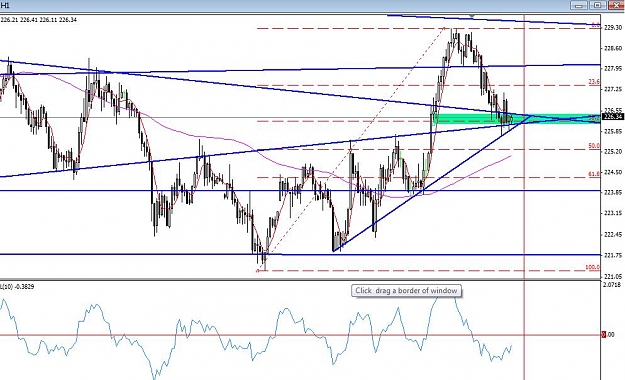Select the 225.20 price axis label
625x380 pixels.
pyautogui.click(x=613, y=152)
